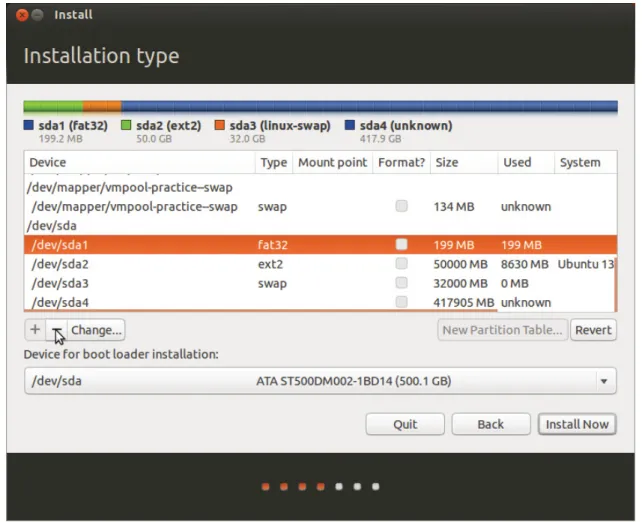The image size is (642, 522).
Task: Revert partition changes
Action: [x=593, y=330]
